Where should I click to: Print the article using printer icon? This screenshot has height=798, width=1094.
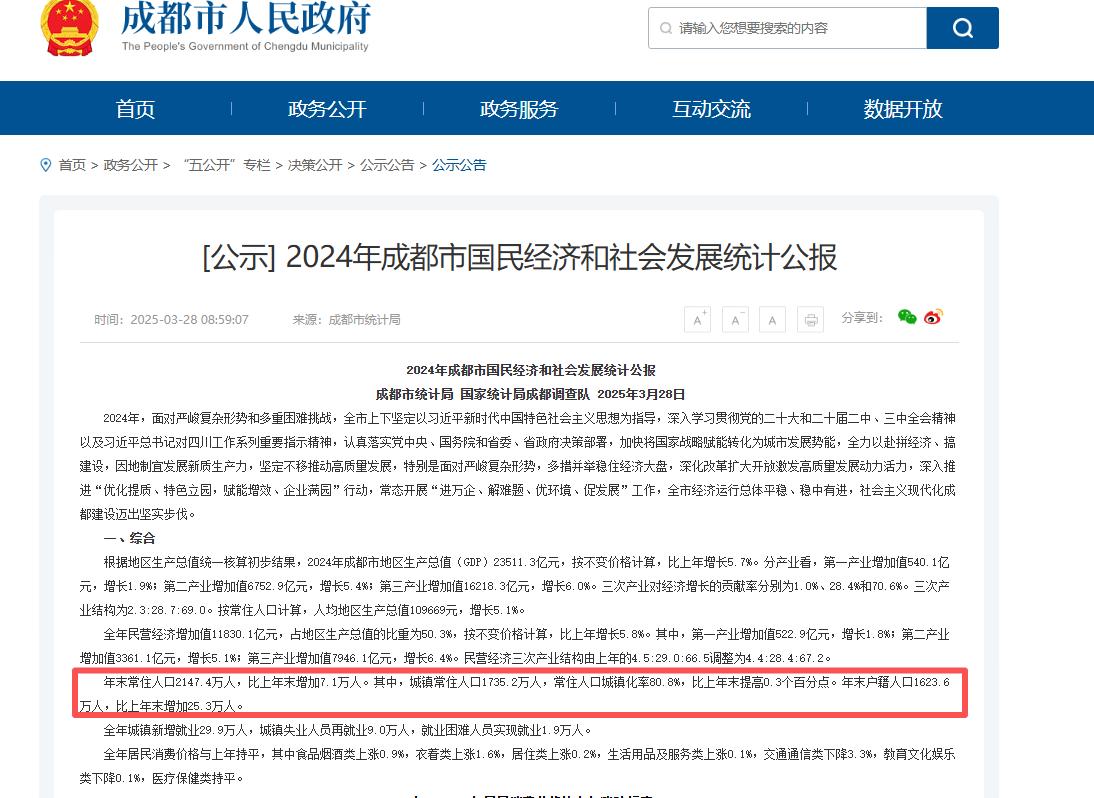coord(811,319)
